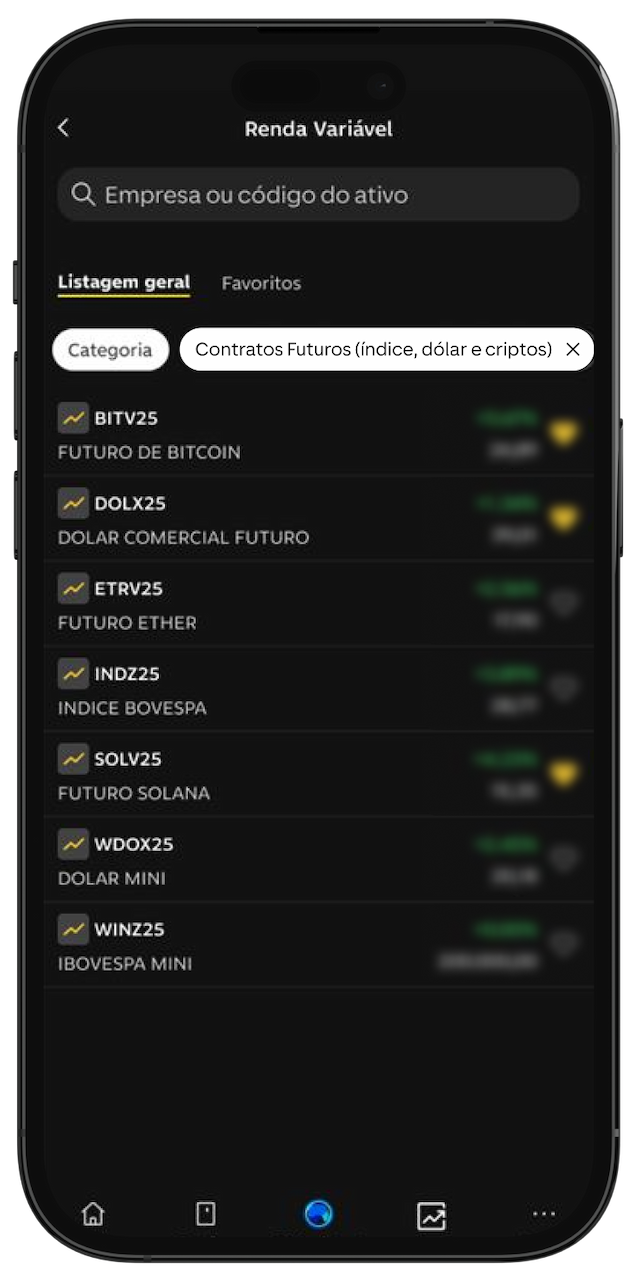640x1280 pixels.
Task: Select the globe icon in bottom navigation
Action: click(318, 1214)
